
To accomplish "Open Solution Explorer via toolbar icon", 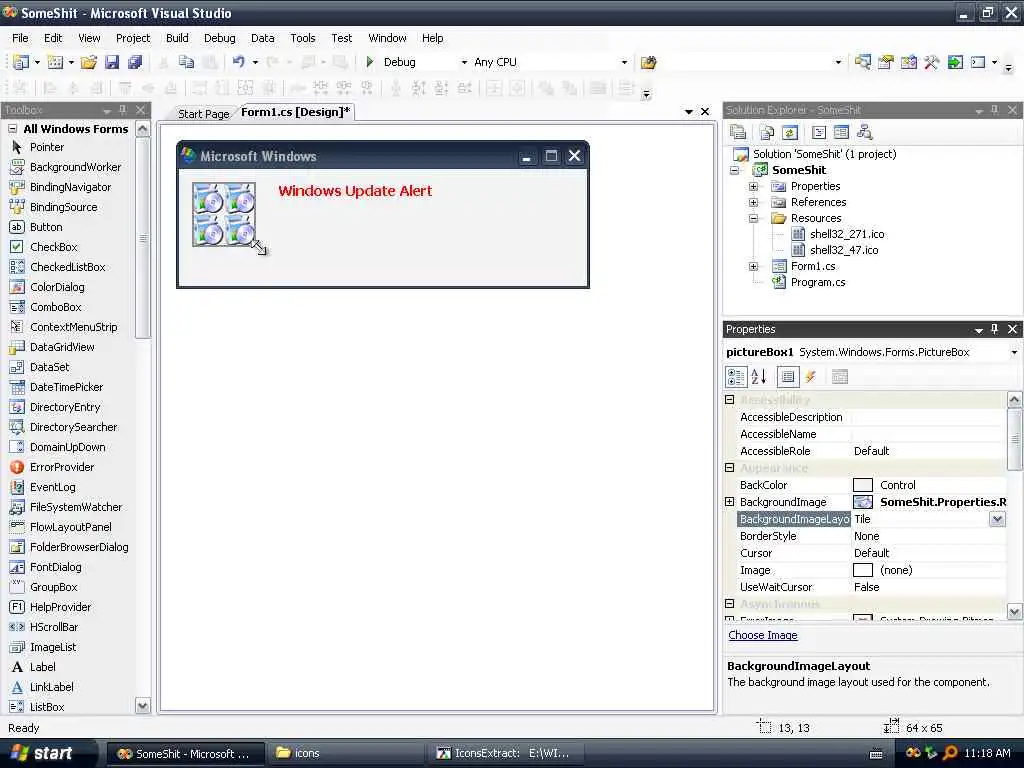I will 863,62.
